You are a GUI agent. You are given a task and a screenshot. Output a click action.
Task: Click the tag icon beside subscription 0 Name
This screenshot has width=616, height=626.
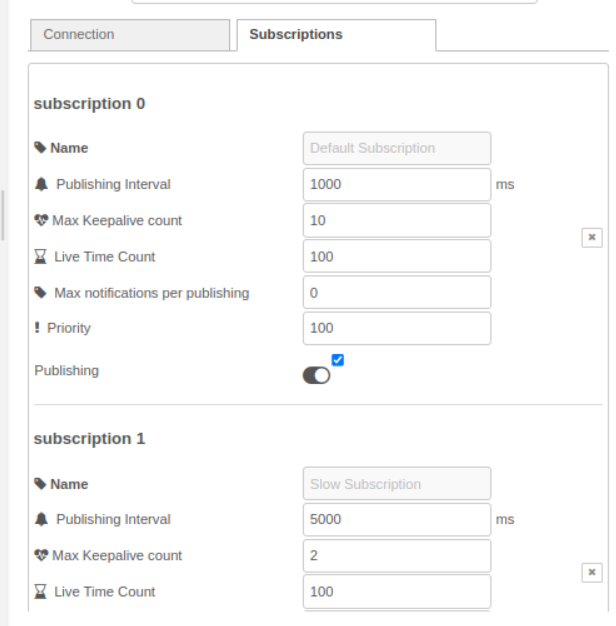[40, 148]
